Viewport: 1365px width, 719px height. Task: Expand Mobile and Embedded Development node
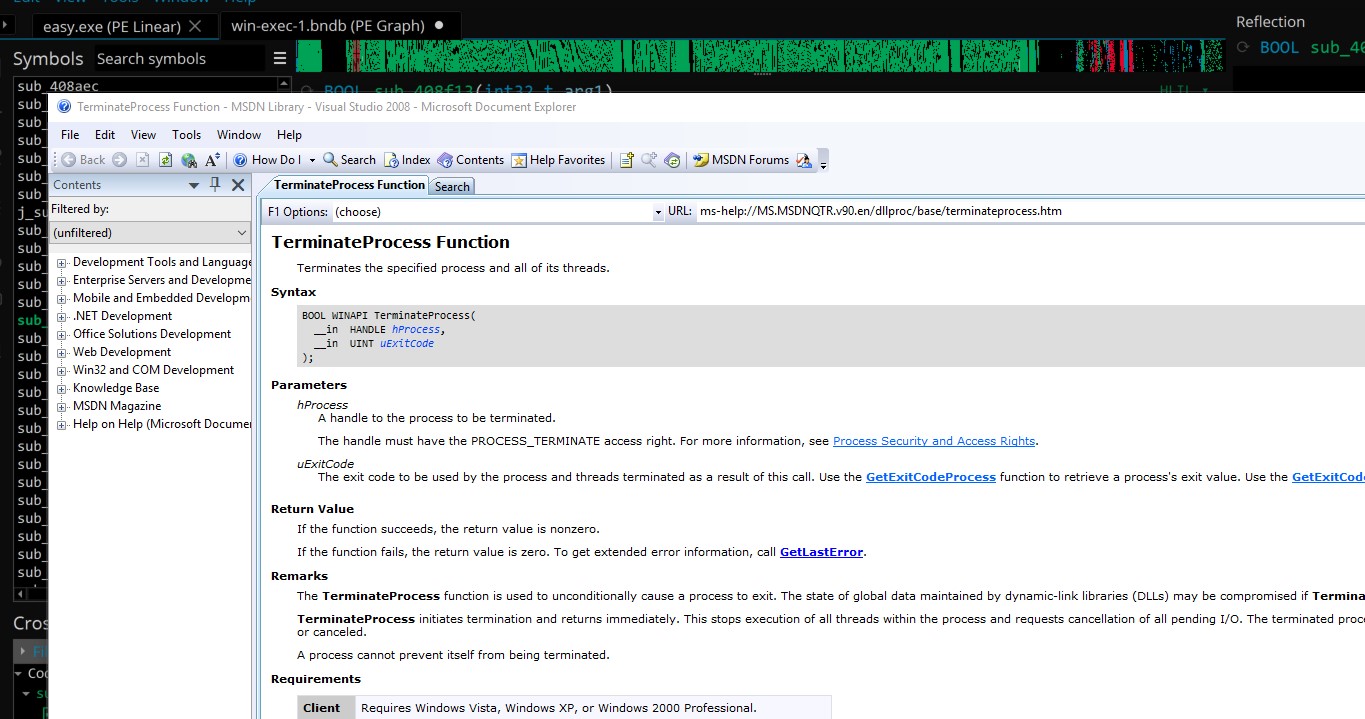tap(62, 299)
